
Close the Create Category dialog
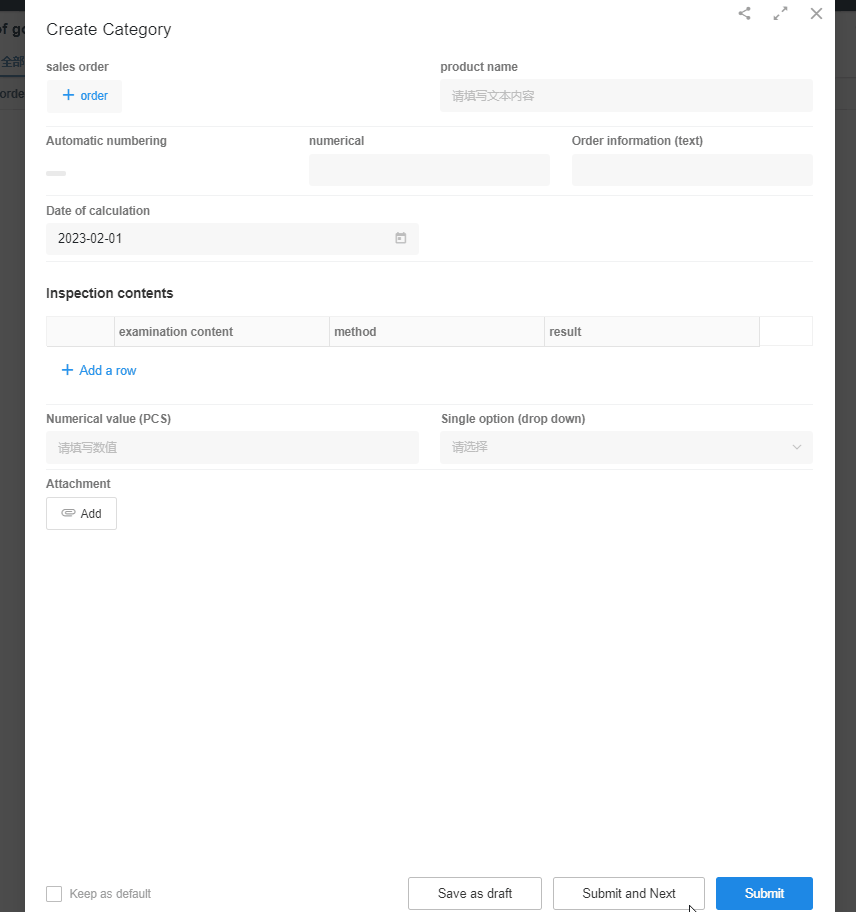pos(816,14)
